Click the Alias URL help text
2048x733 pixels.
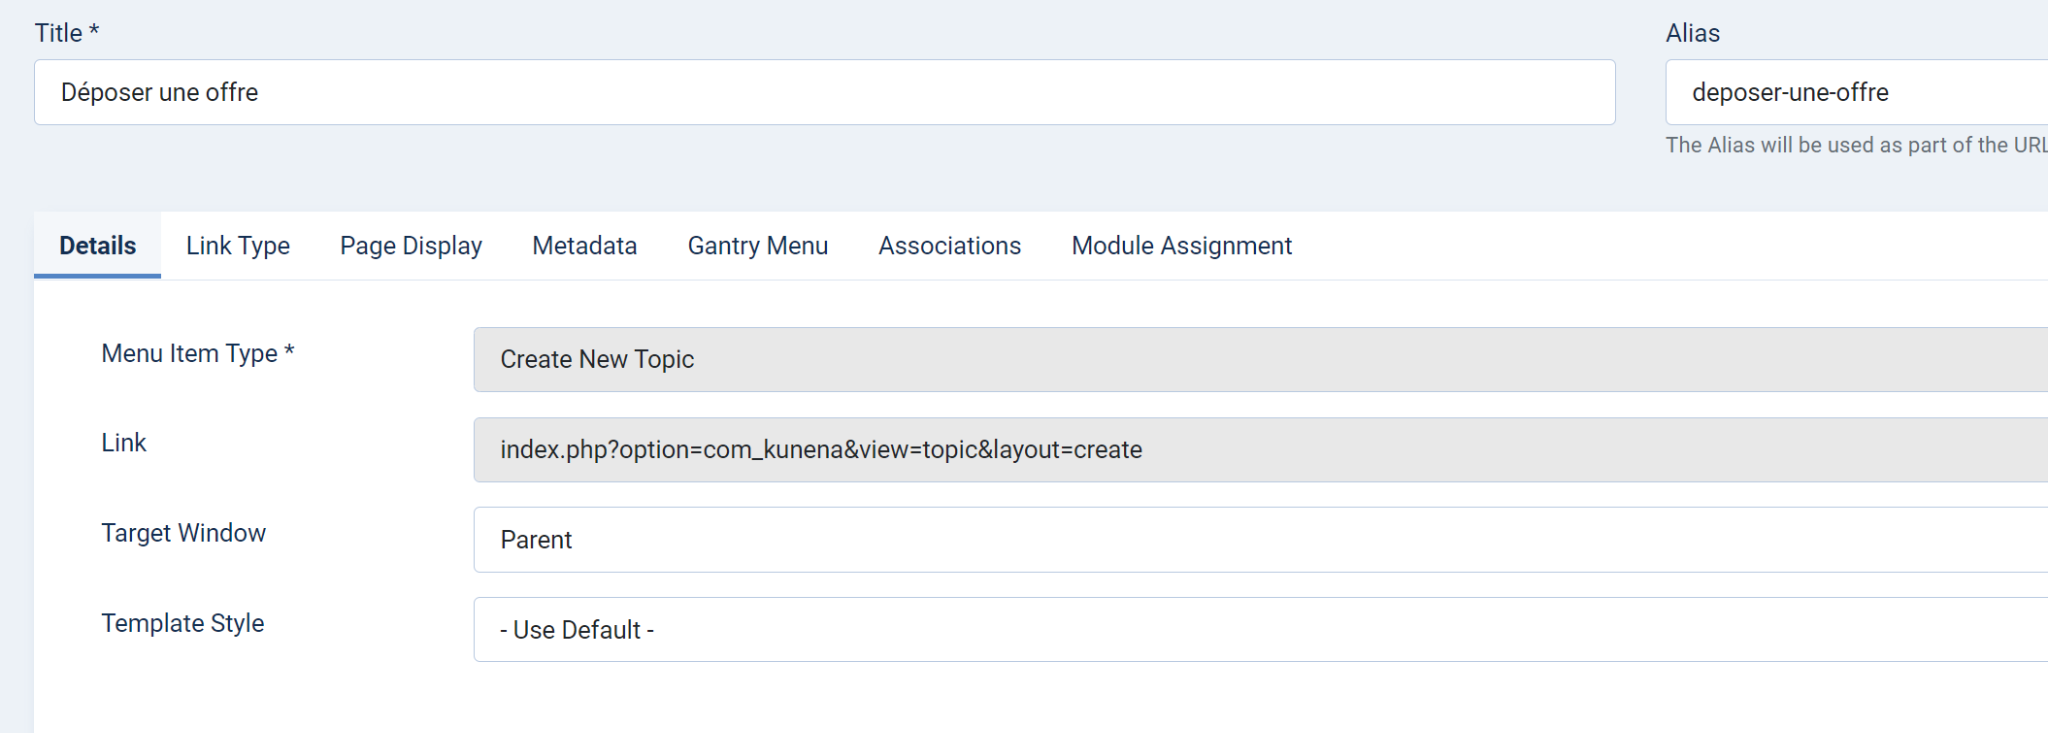tap(1855, 145)
